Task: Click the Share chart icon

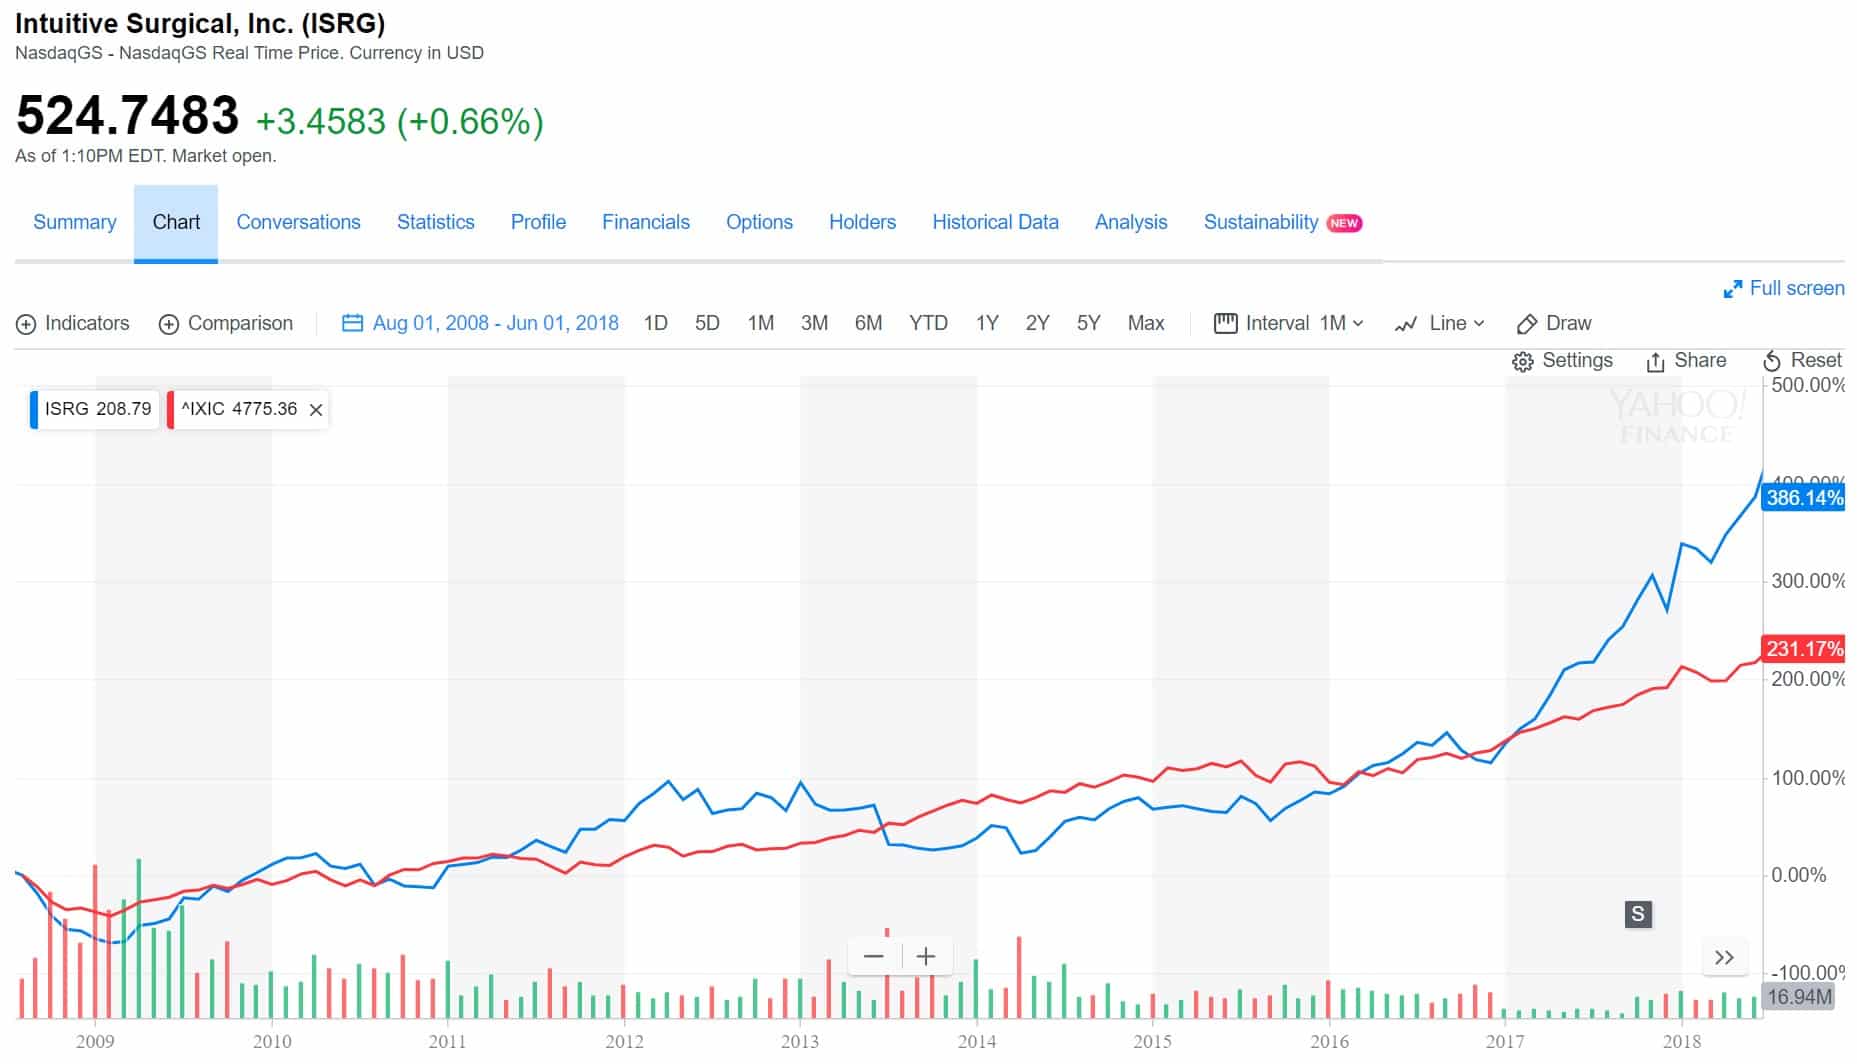Action: click(x=1655, y=361)
